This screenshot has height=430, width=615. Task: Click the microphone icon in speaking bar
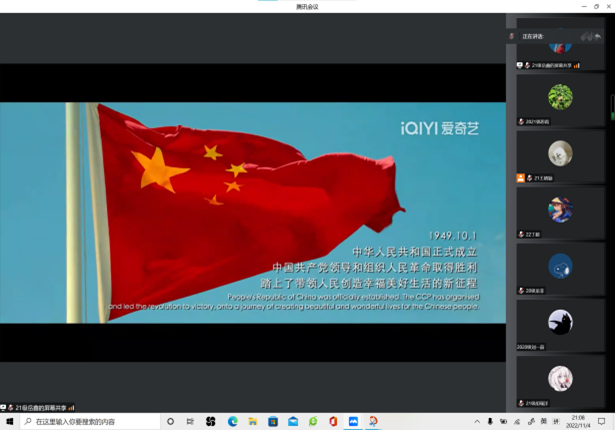pyautogui.click(x=512, y=36)
